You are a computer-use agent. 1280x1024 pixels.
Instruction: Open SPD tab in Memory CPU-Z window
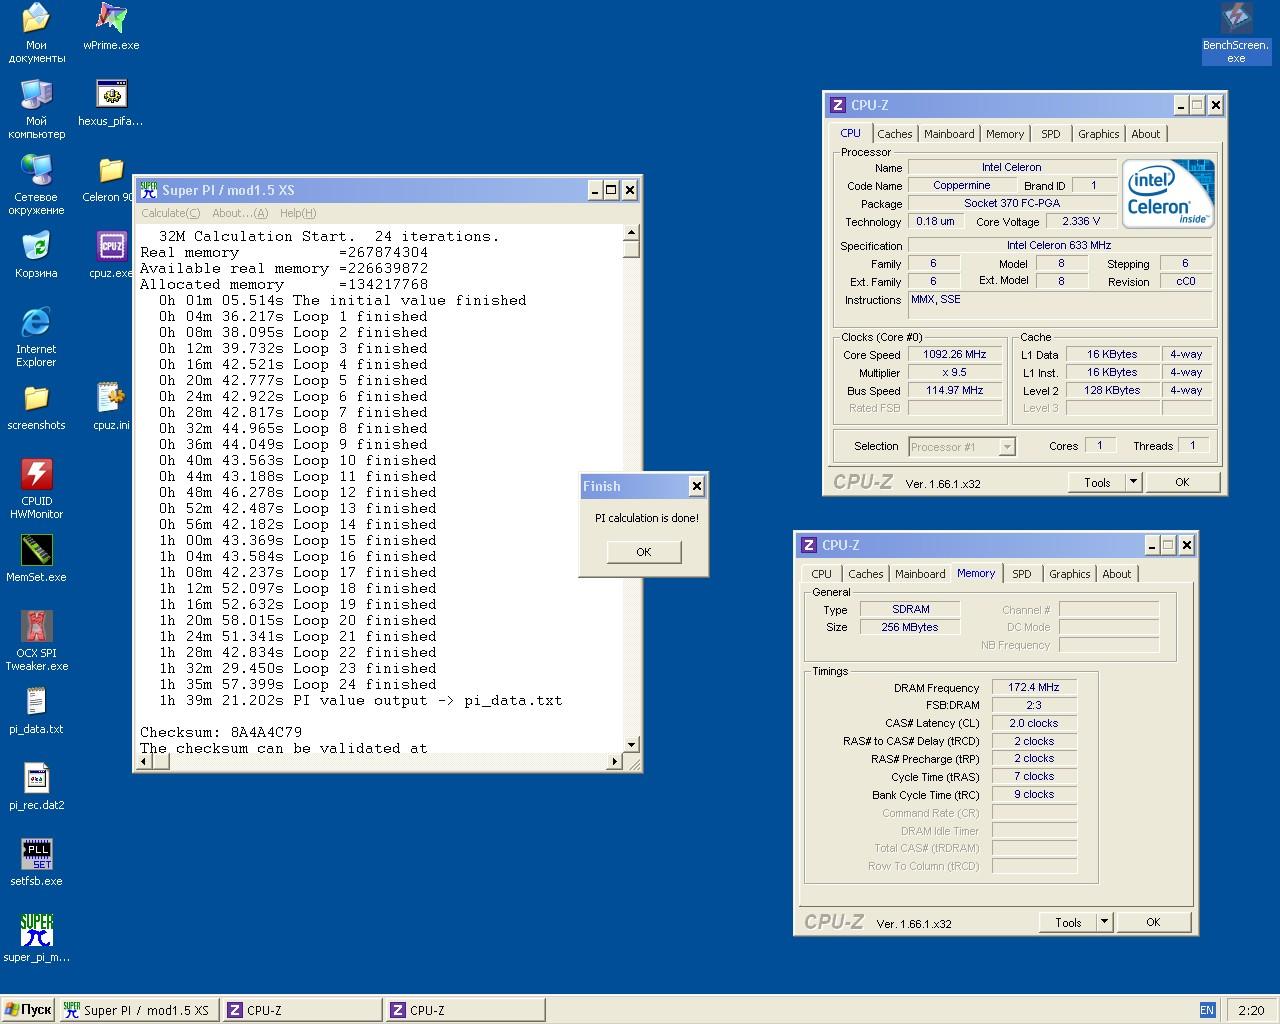coord(1021,574)
